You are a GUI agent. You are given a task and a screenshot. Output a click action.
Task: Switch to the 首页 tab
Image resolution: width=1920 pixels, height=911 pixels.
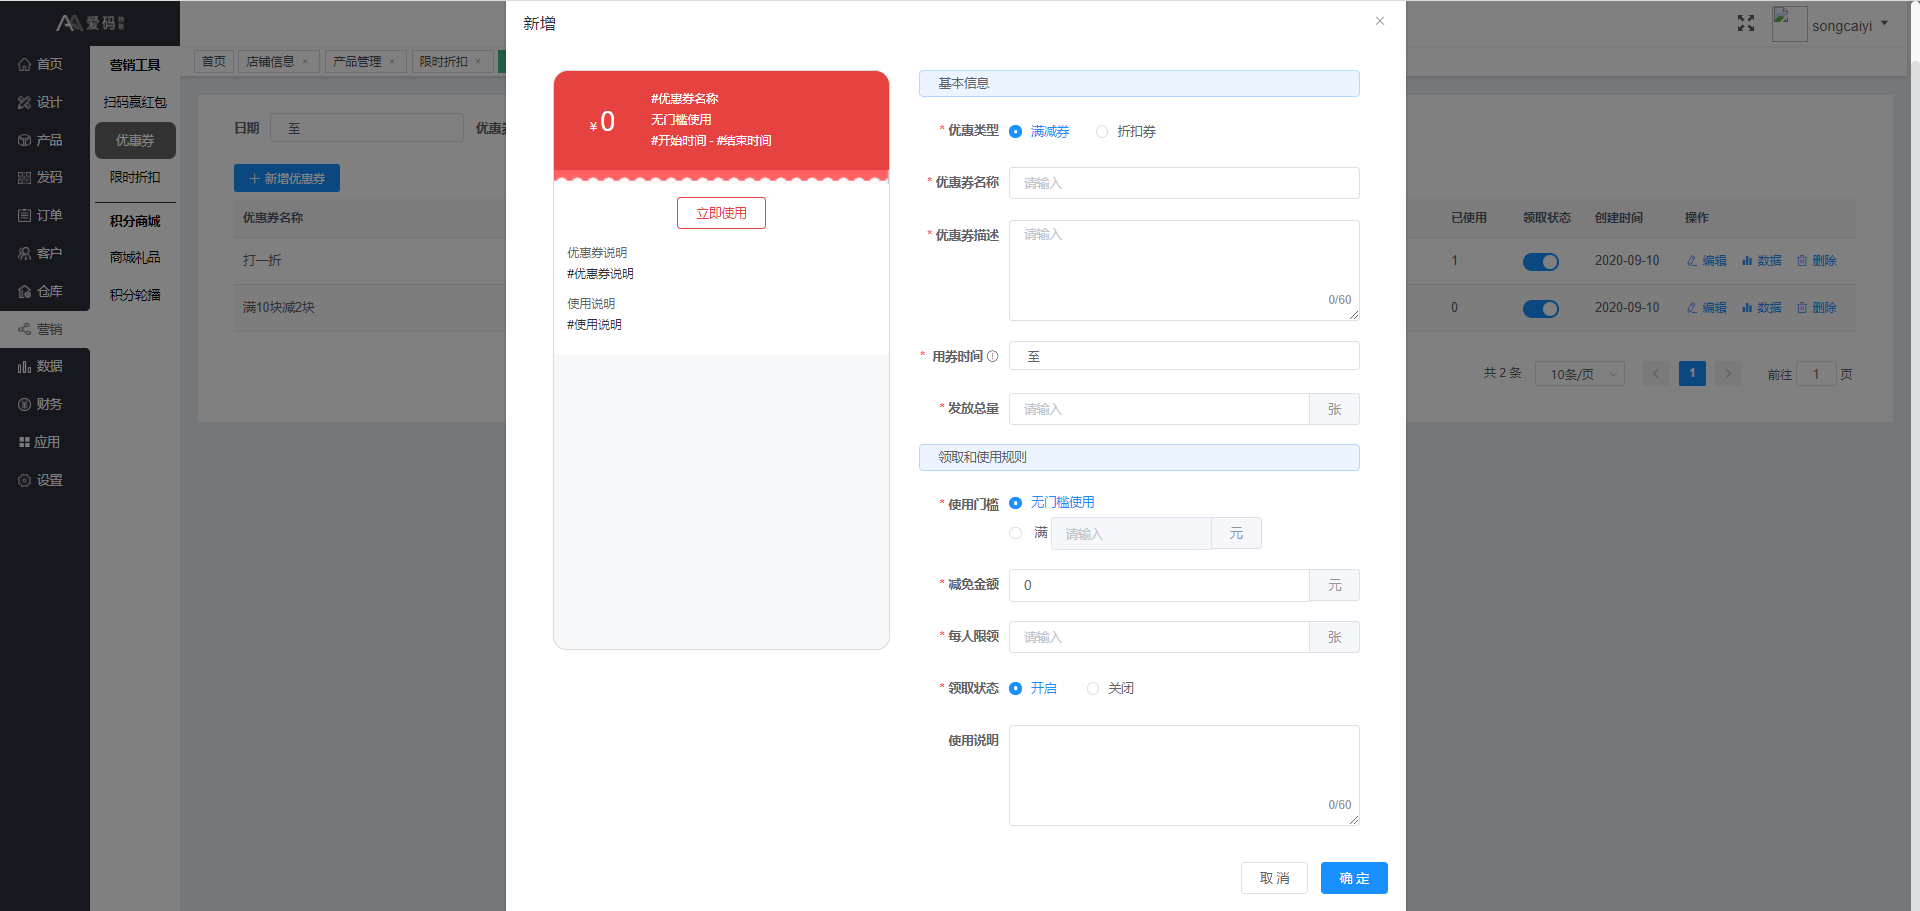tap(214, 62)
